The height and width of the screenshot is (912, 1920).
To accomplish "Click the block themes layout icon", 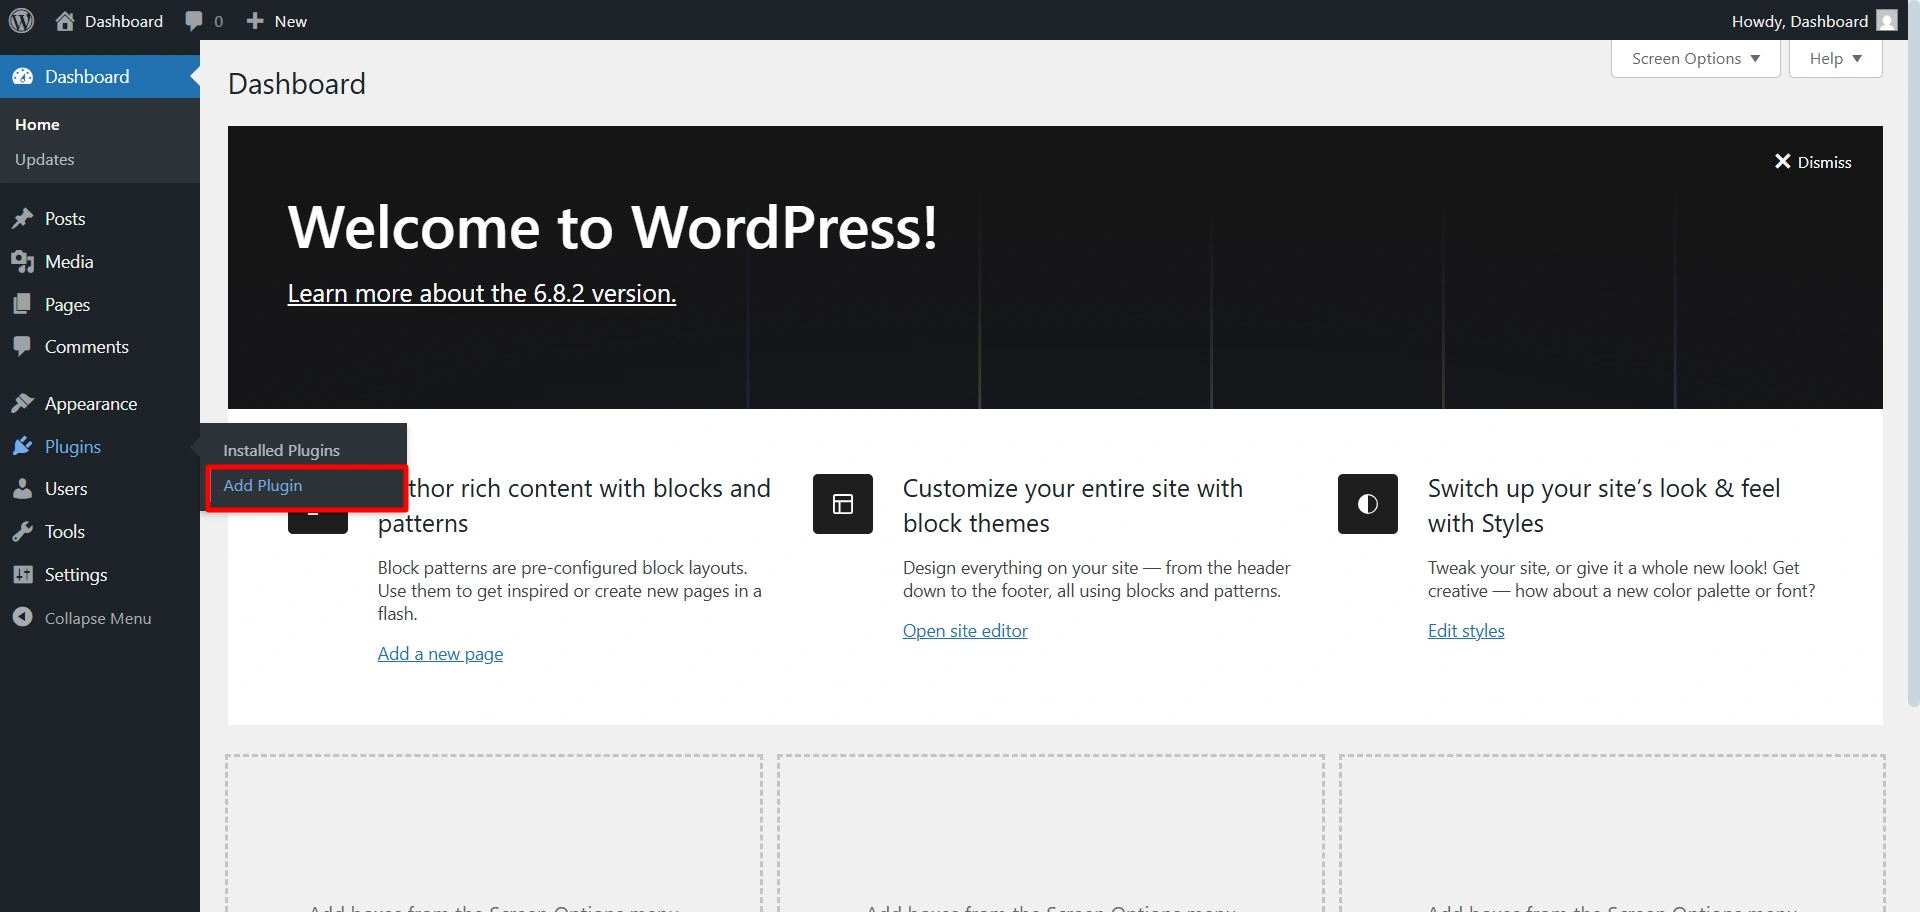I will pos(843,504).
